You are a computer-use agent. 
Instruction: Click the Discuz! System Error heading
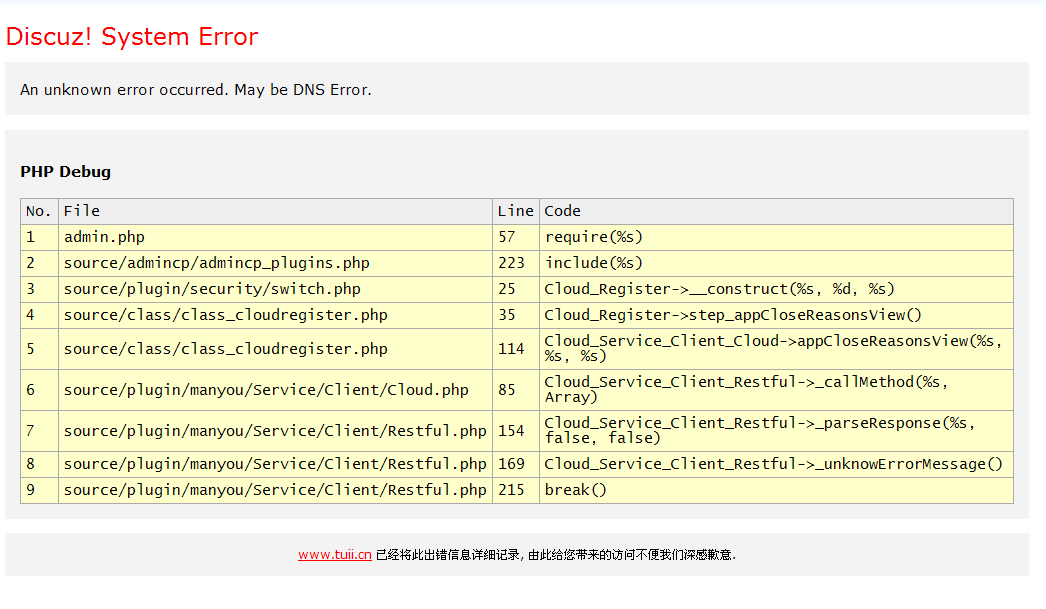(x=132, y=37)
